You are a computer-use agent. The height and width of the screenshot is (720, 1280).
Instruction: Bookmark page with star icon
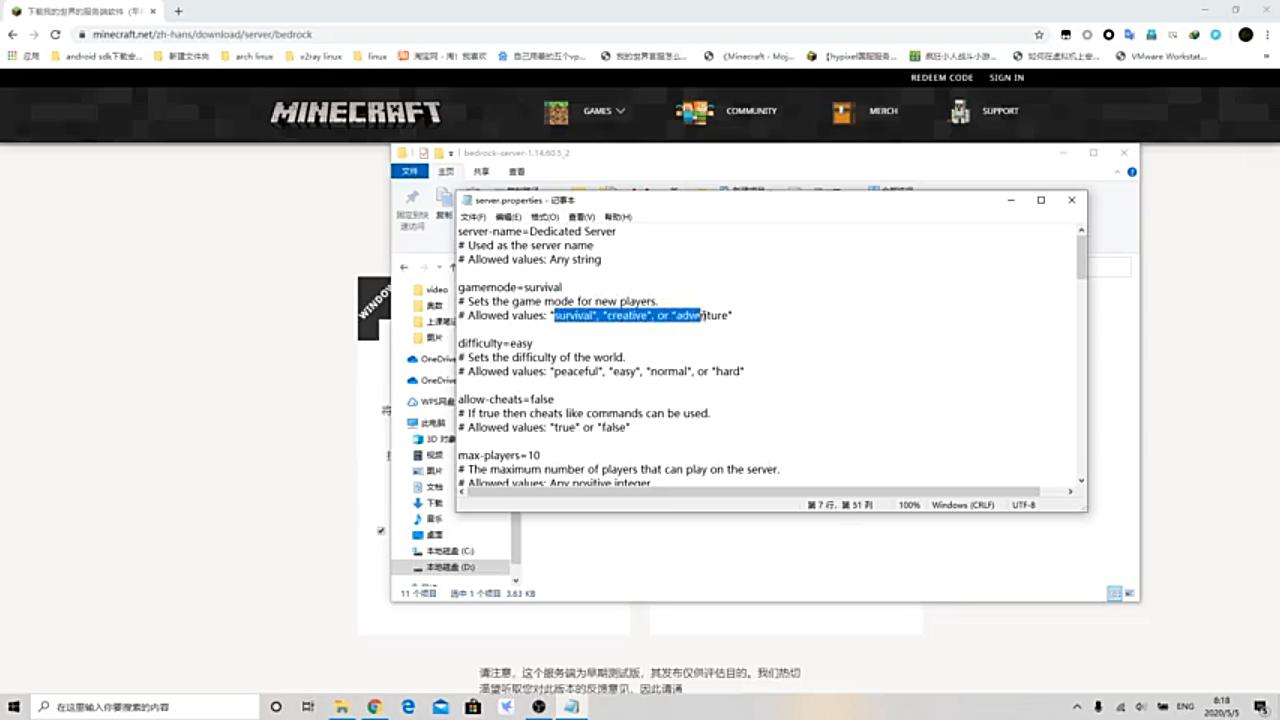pos(1039,34)
